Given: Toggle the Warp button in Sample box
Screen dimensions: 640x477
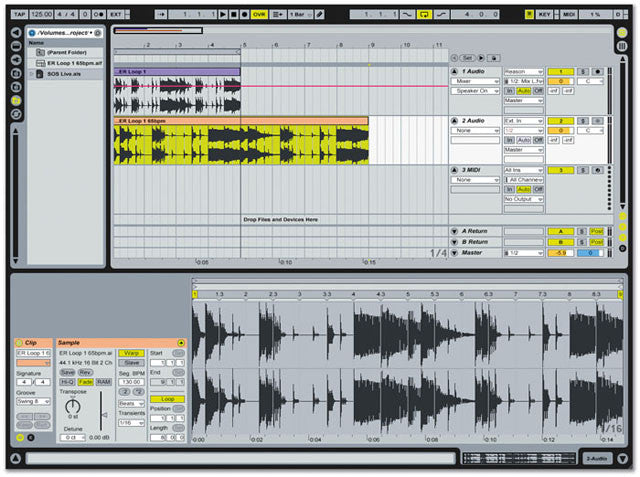Looking at the screenshot, I should (130, 353).
